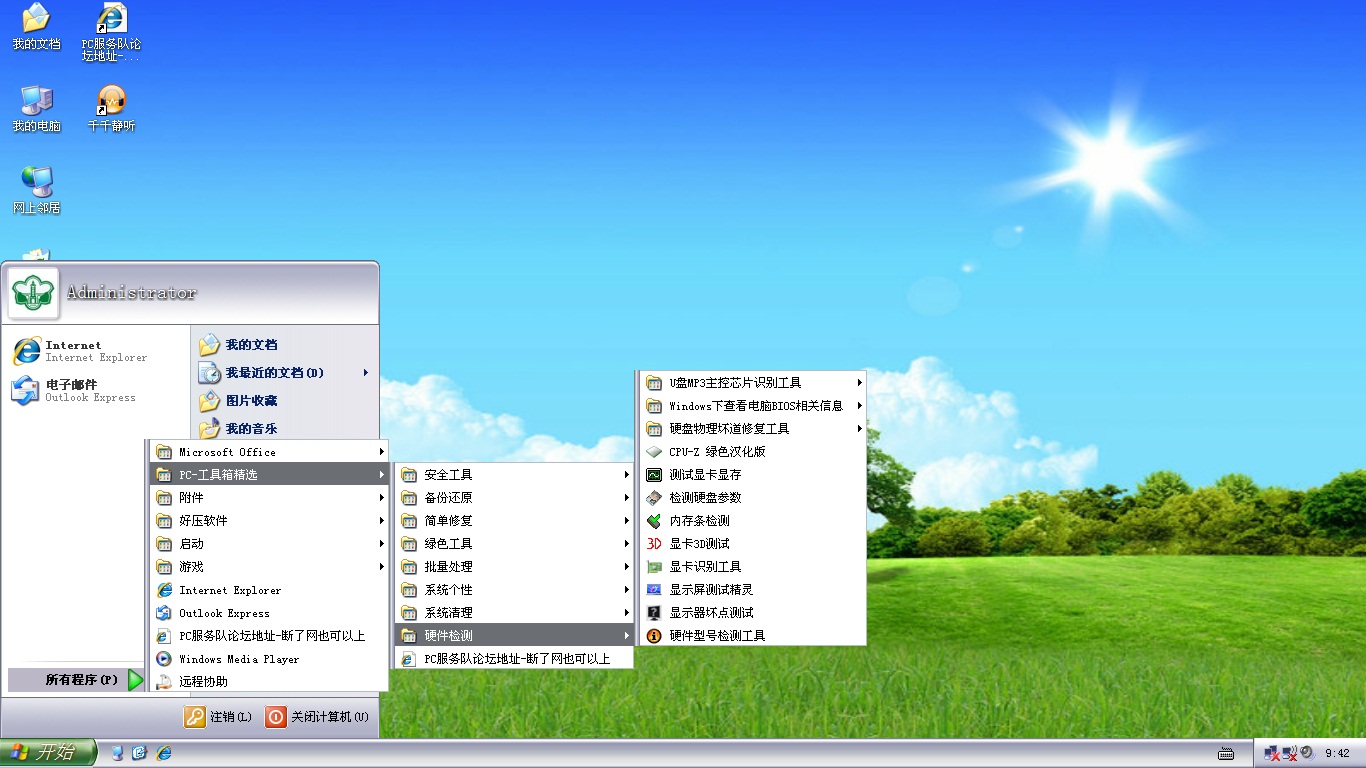Expand the 硬盘物理坏道修复工具 folder

point(751,429)
